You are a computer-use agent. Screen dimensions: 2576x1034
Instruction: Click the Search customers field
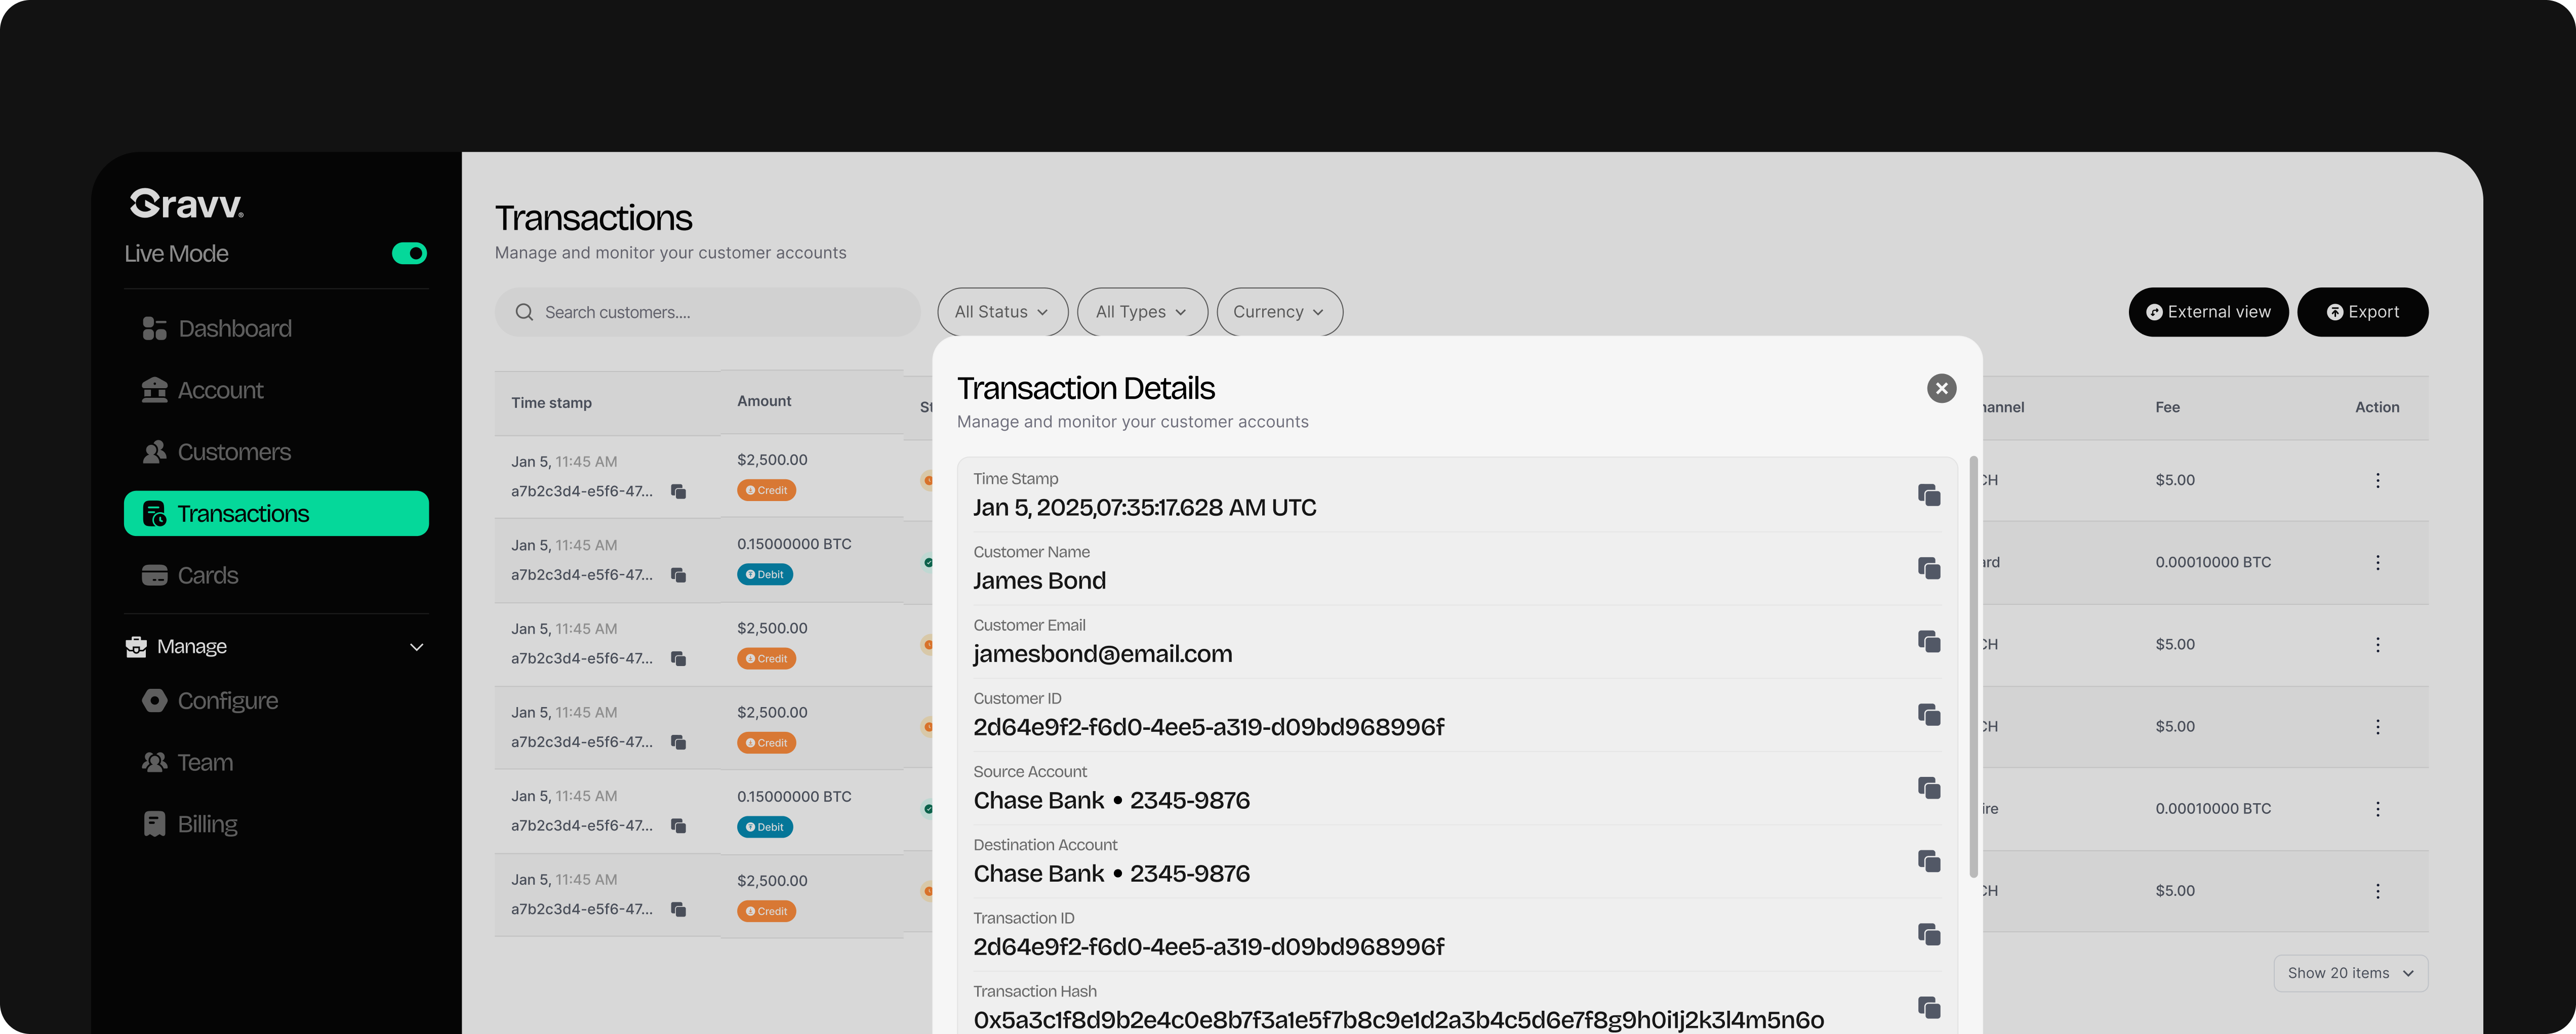pos(707,312)
